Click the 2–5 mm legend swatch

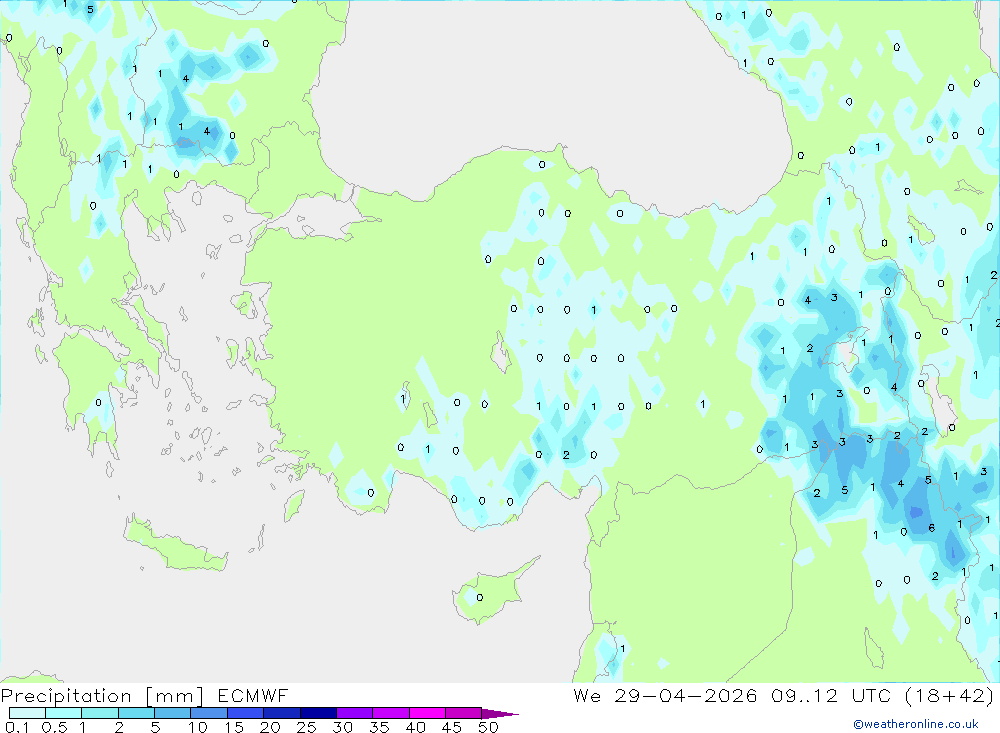[136, 713]
